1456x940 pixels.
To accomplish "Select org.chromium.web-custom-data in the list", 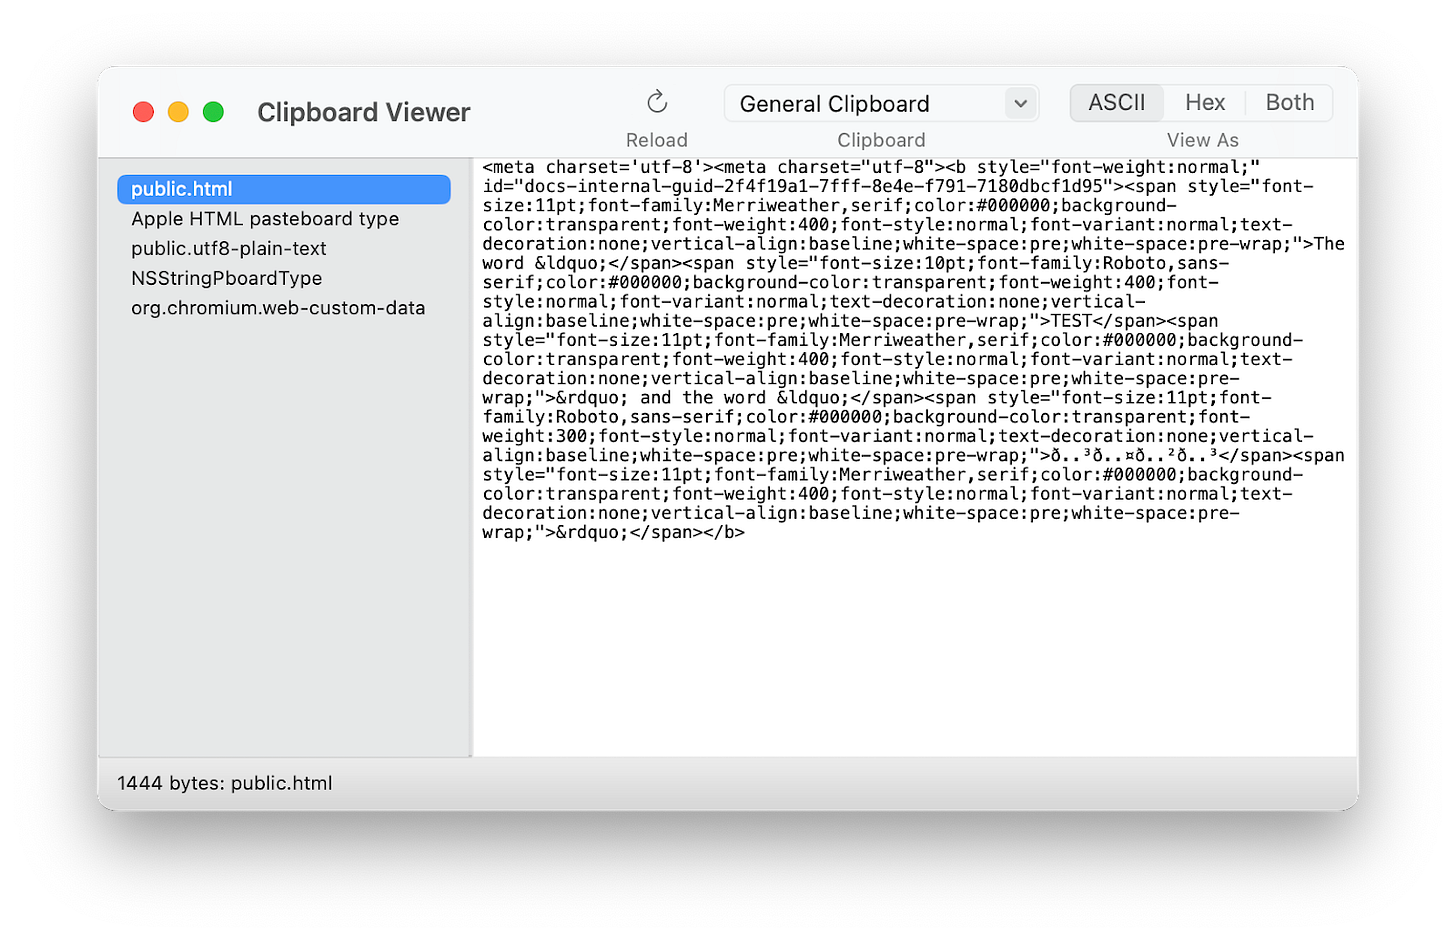I will [x=278, y=308].
